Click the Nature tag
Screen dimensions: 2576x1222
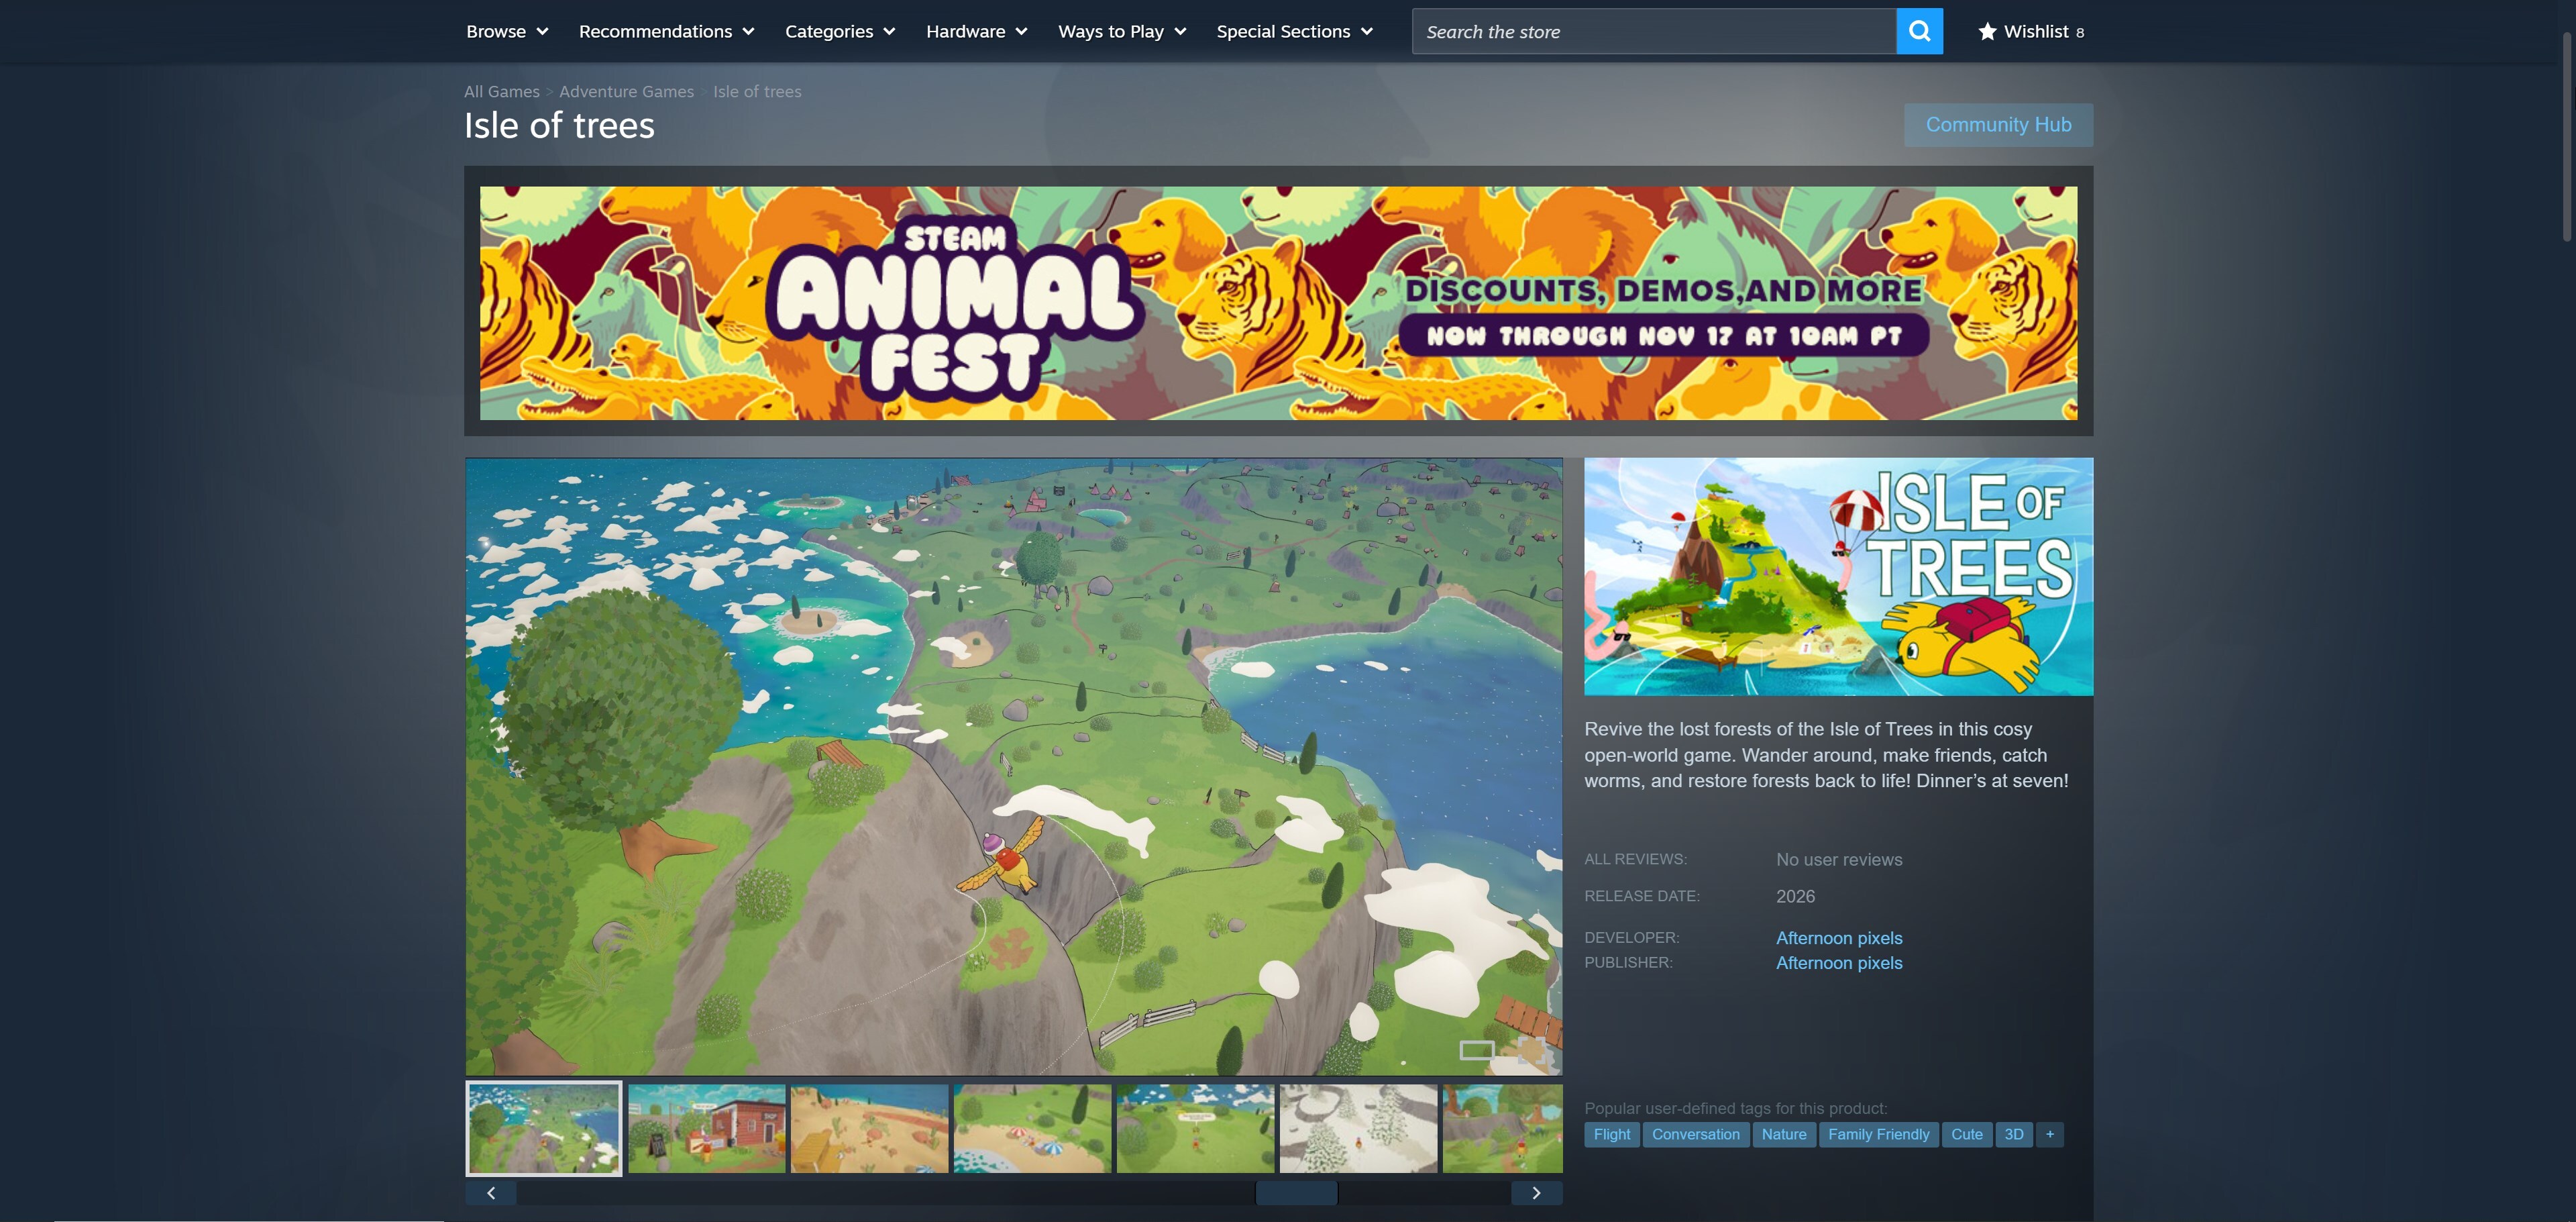pos(1783,1134)
